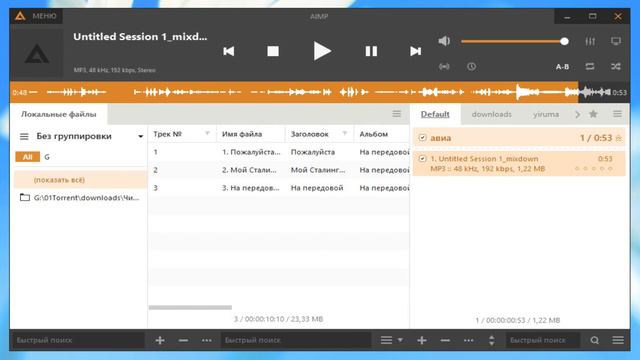Open more library options ellipsis
Viewport: 640px width, 360px height.
click(x=207, y=340)
